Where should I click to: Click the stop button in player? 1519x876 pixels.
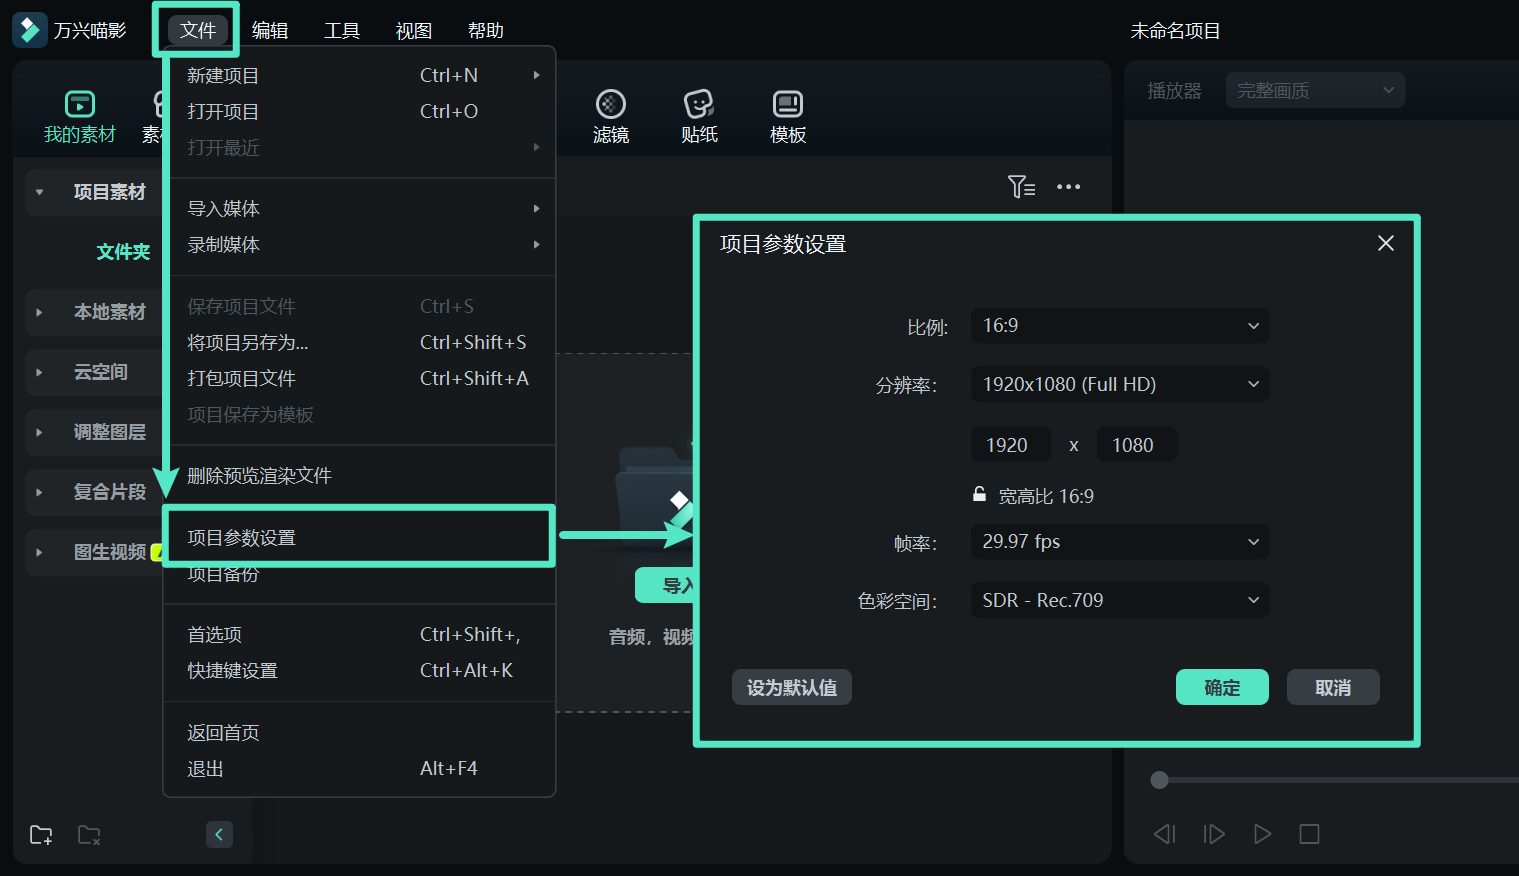[1309, 834]
